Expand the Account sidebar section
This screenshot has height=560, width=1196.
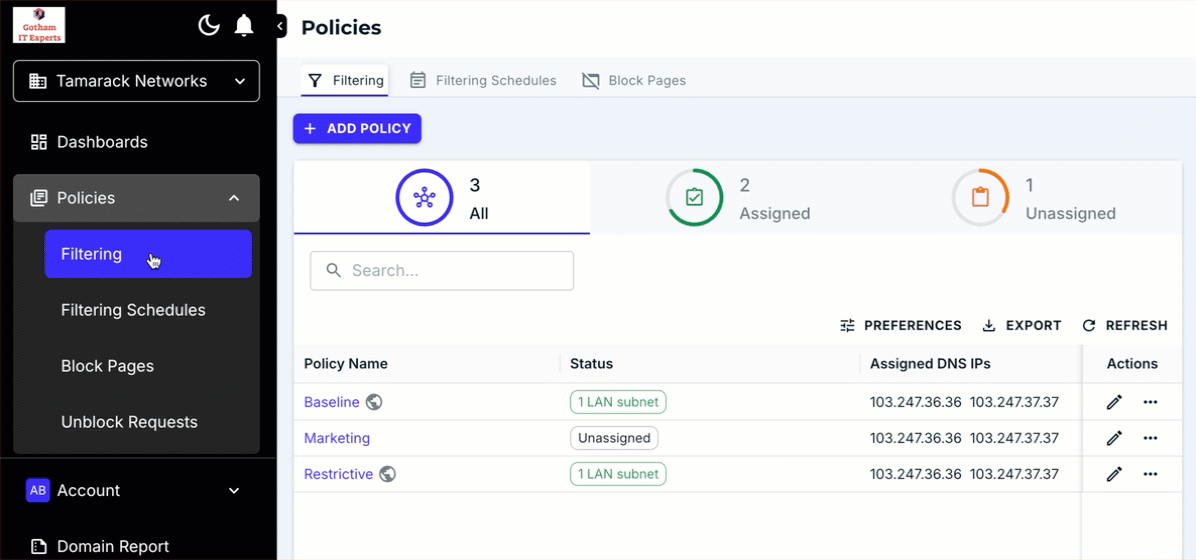(x=137, y=491)
